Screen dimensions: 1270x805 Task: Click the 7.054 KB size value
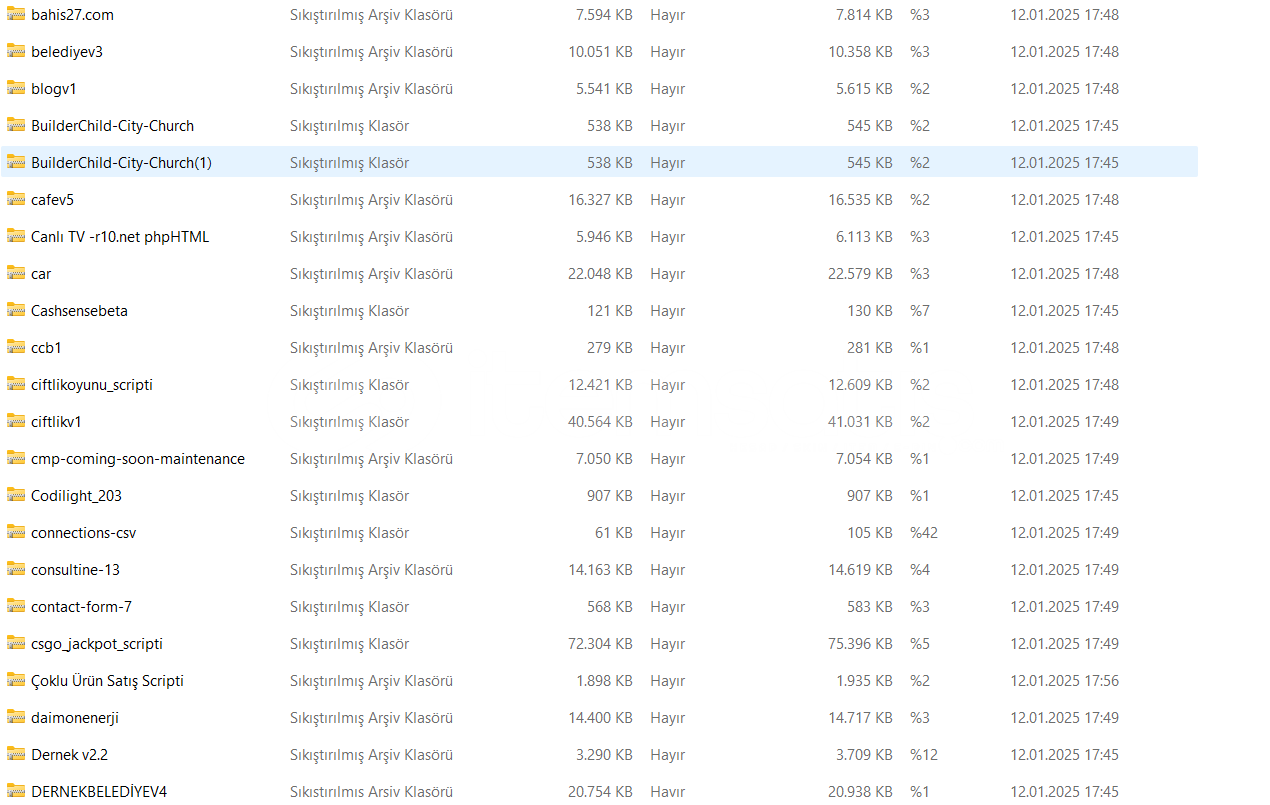pyautogui.click(x=864, y=459)
